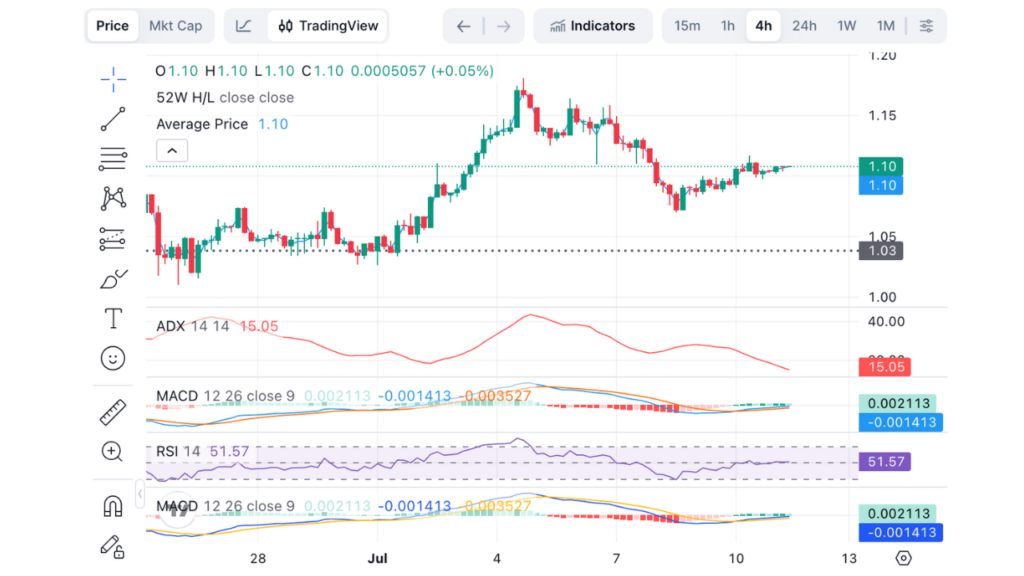Set interval to 1h
Screen dimensions: 1024x576
728,26
